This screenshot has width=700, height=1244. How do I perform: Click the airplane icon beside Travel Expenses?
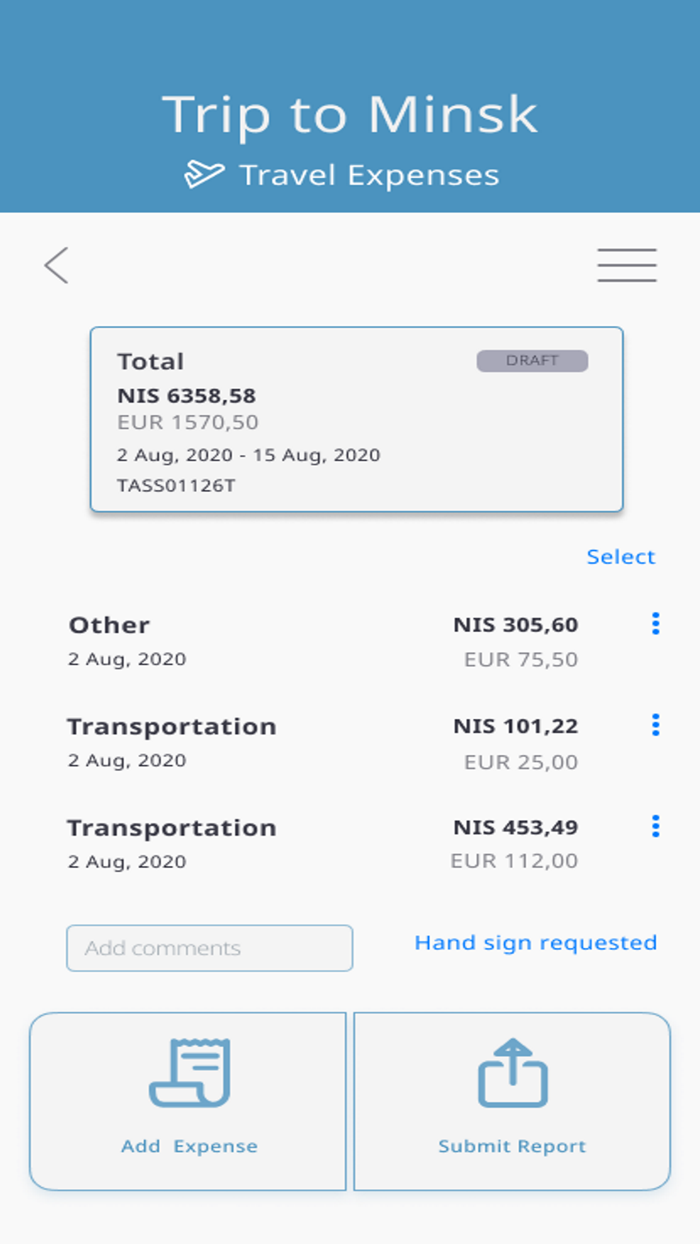click(x=205, y=172)
